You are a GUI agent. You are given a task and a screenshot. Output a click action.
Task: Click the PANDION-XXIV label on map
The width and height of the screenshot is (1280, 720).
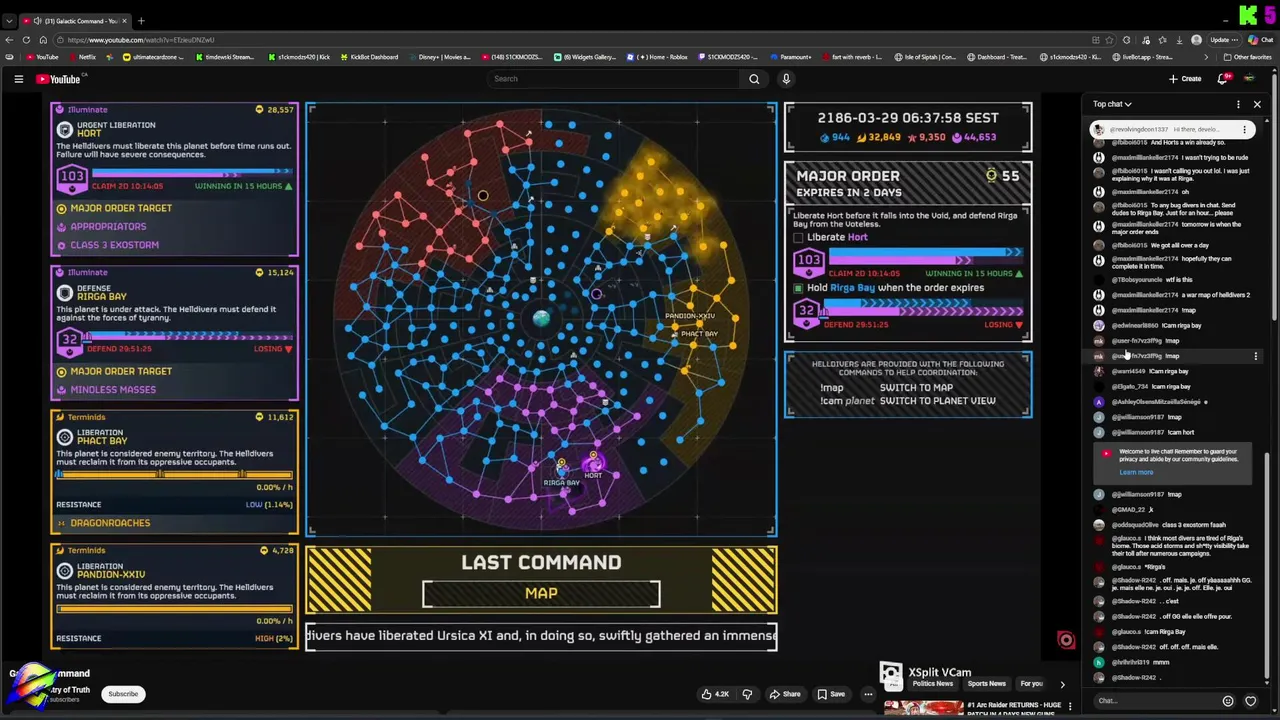[x=690, y=316]
